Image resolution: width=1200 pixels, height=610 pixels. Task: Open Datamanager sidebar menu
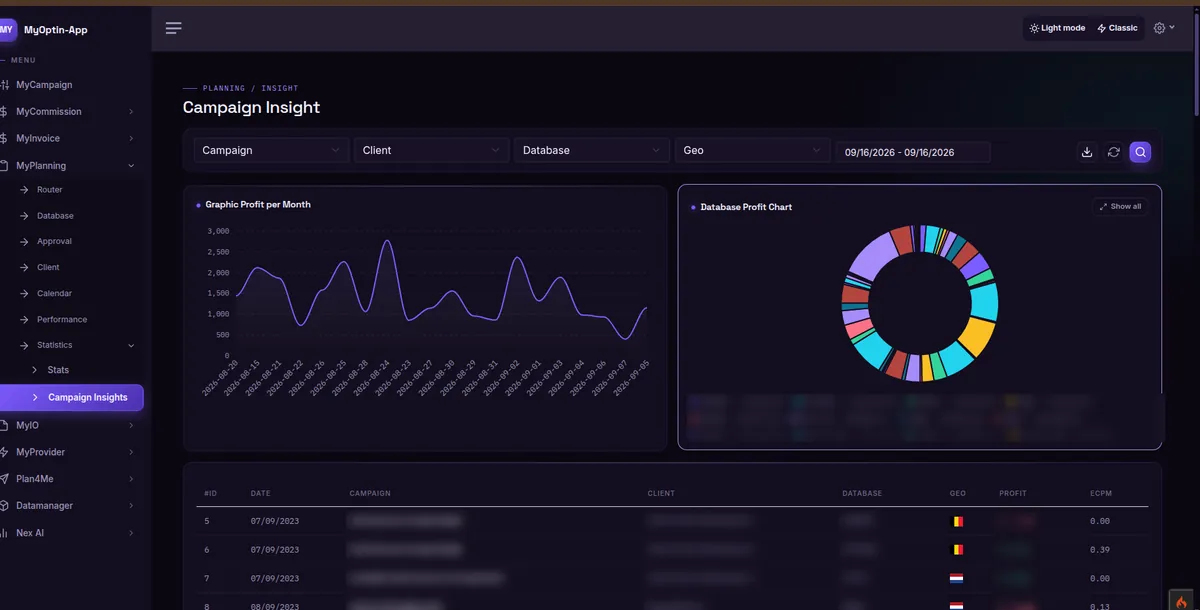(44, 506)
